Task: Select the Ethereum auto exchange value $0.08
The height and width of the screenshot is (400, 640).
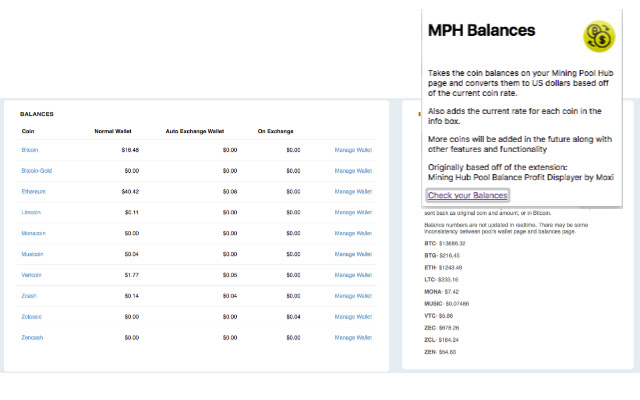Action: [230, 192]
